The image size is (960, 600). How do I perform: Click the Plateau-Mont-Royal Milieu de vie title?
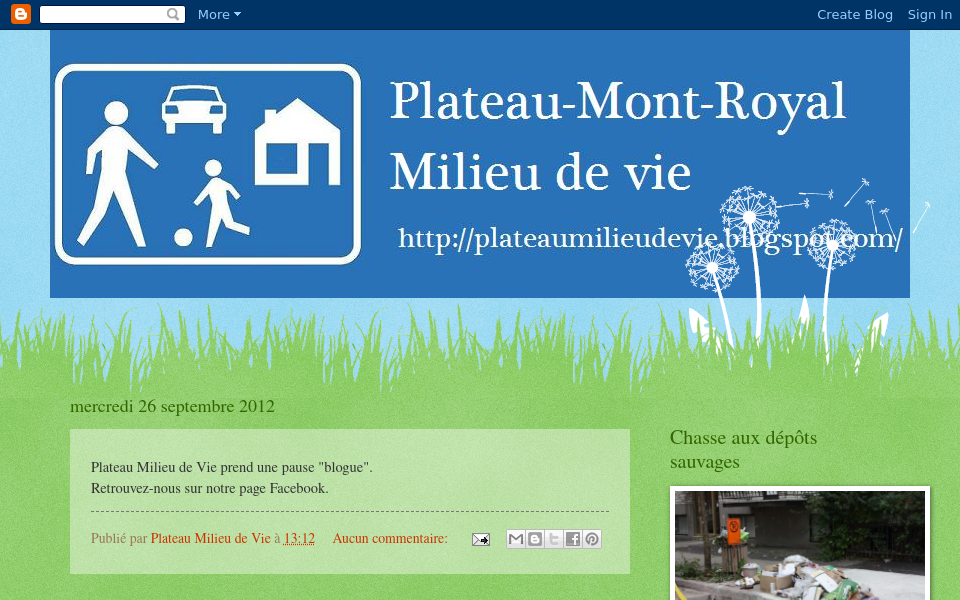pyautogui.click(x=619, y=135)
